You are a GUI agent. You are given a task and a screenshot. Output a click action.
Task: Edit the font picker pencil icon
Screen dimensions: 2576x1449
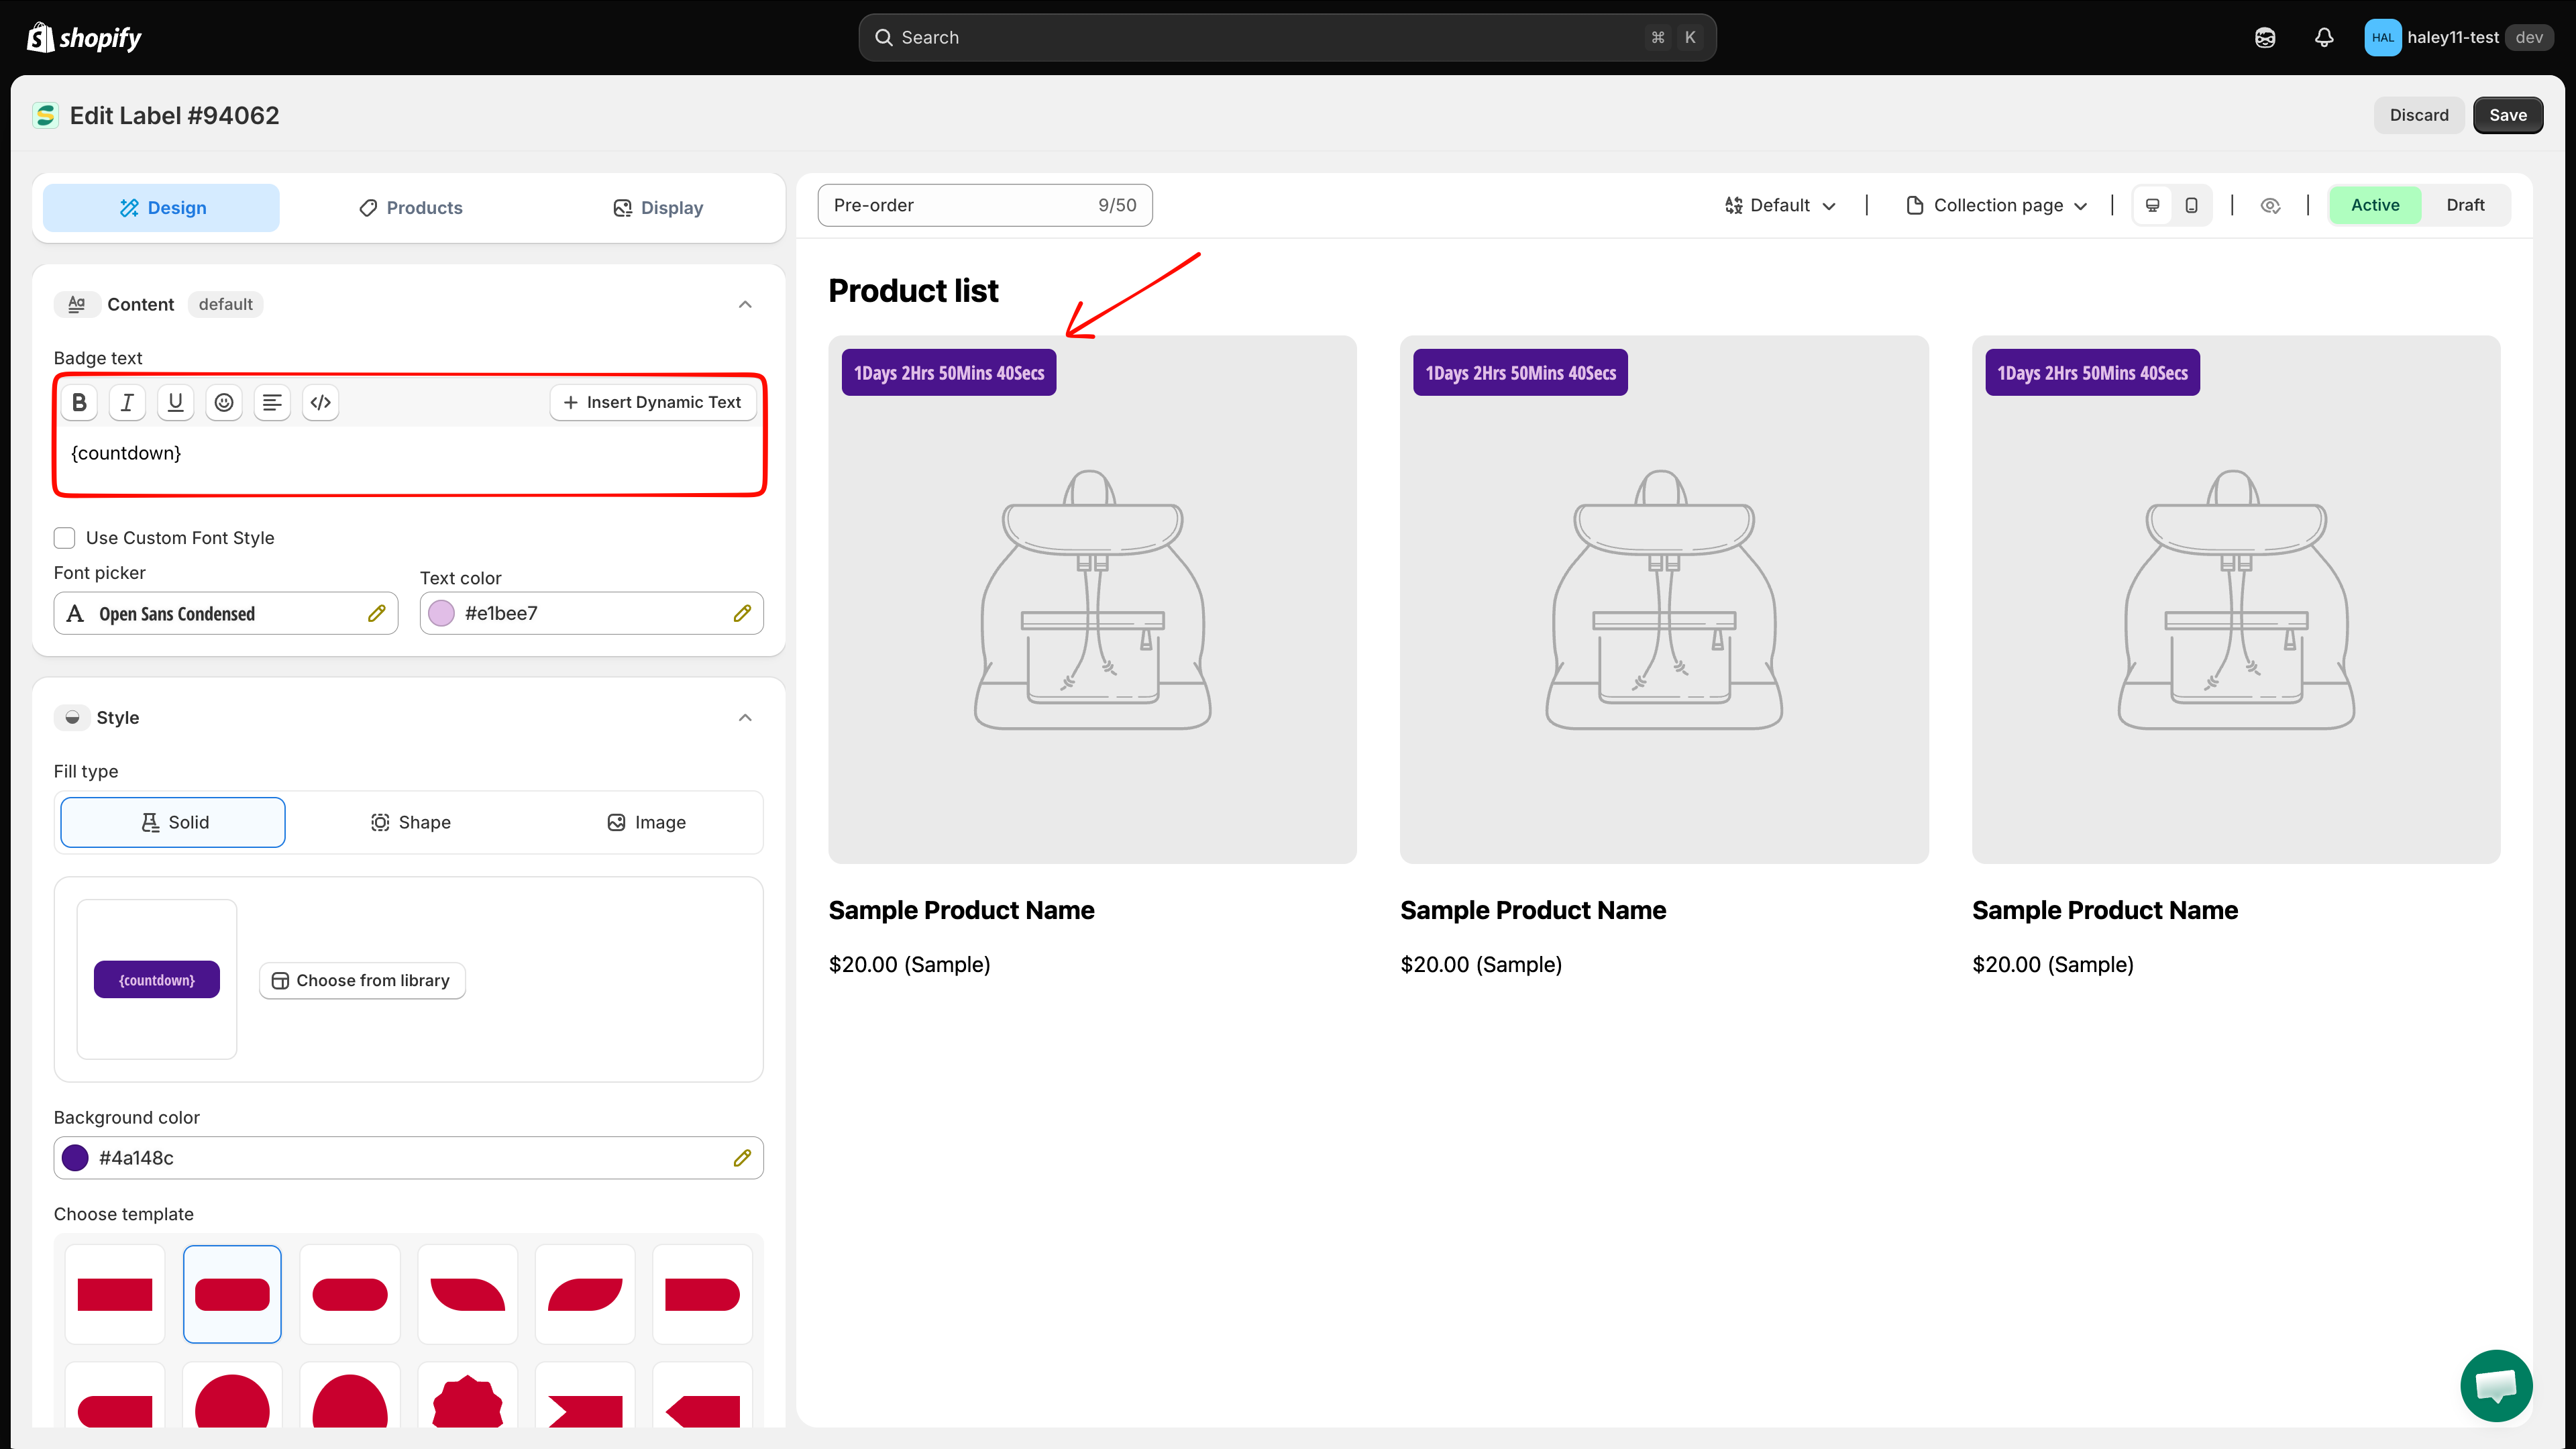pos(376,613)
